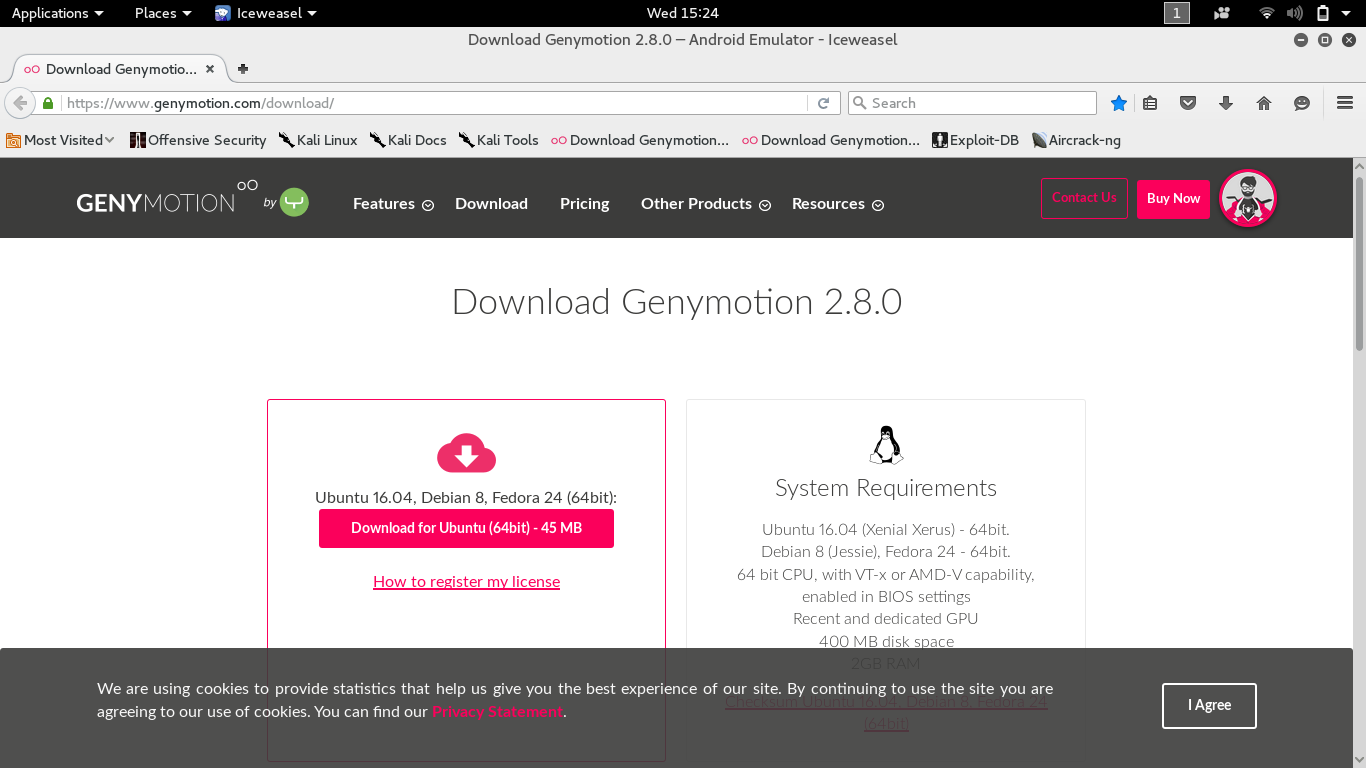
Task: Open the Aircrack-ng bookmark
Action: (x=1076, y=140)
